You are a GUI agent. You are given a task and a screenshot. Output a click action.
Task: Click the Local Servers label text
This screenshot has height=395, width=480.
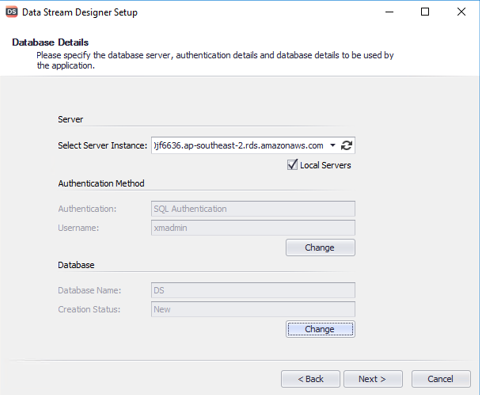pyautogui.click(x=325, y=165)
